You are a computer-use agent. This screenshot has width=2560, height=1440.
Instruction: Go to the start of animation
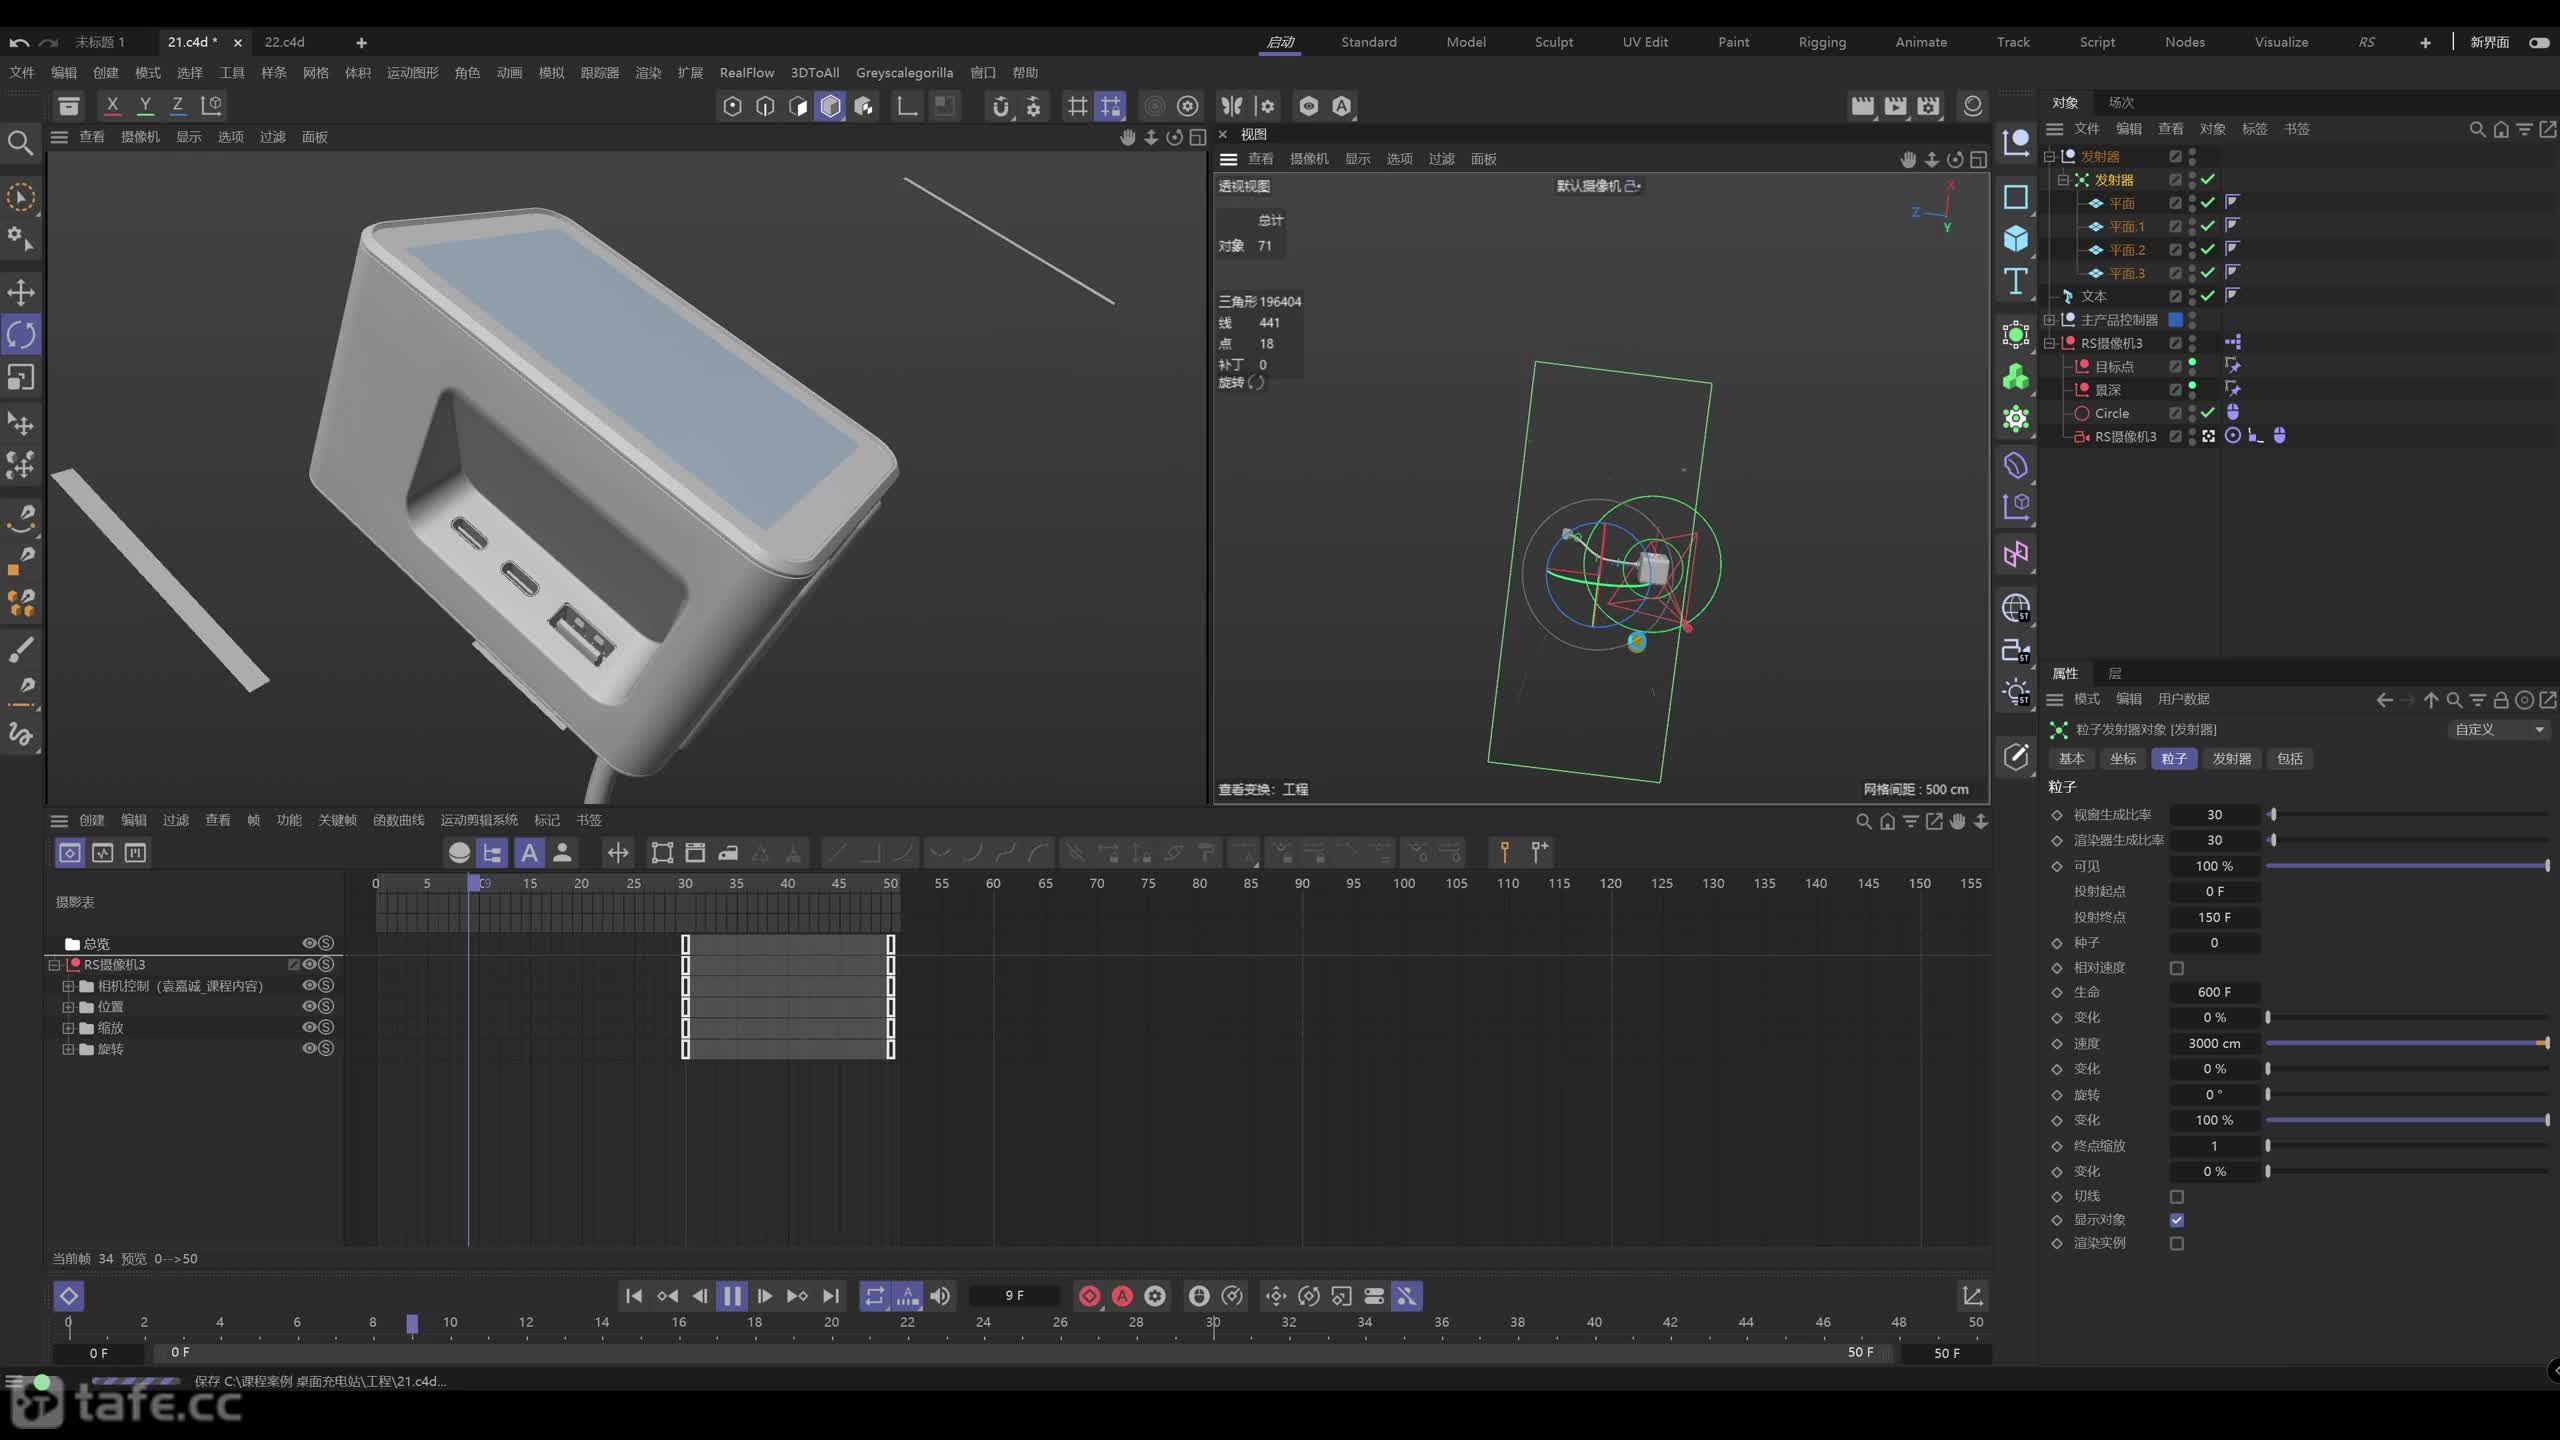click(x=633, y=1296)
